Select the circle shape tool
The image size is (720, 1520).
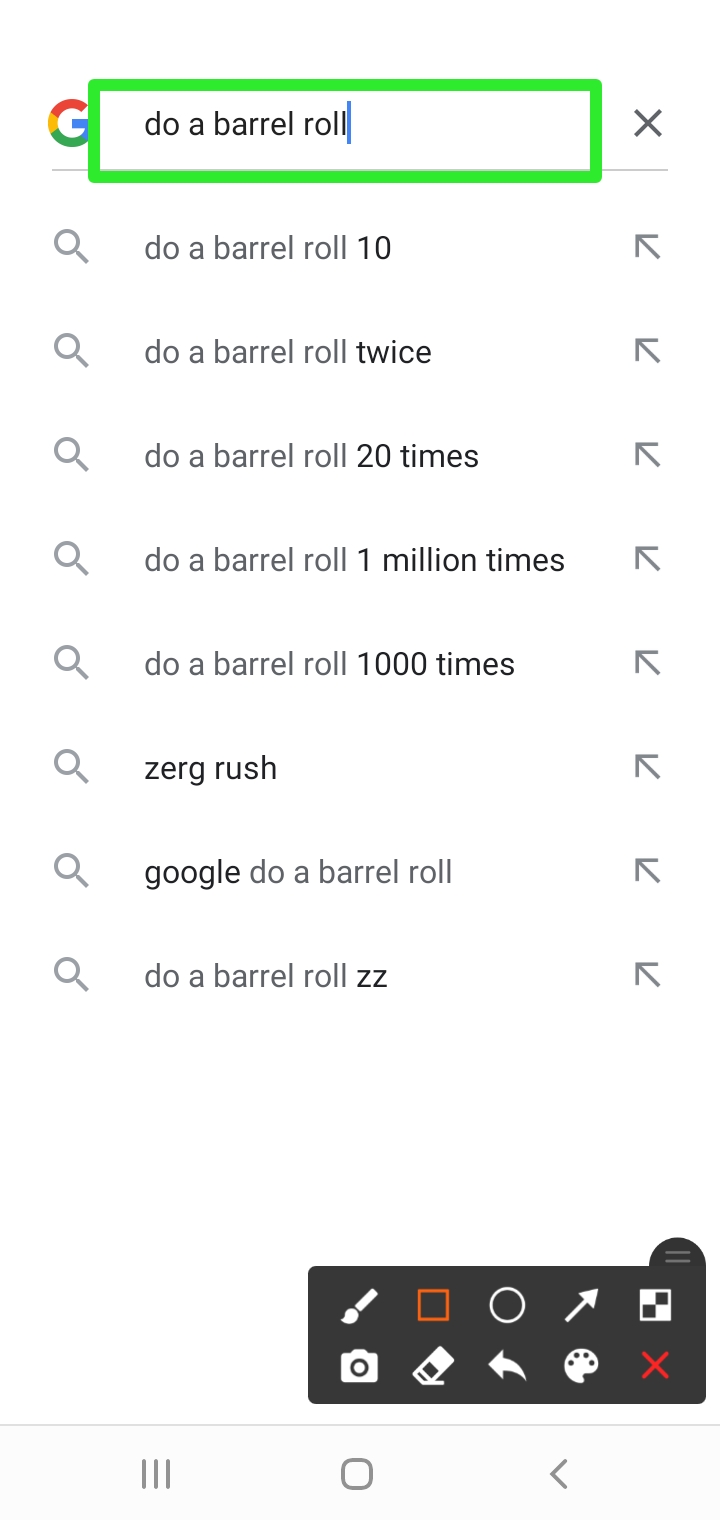pyautogui.click(x=507, y=1306)
